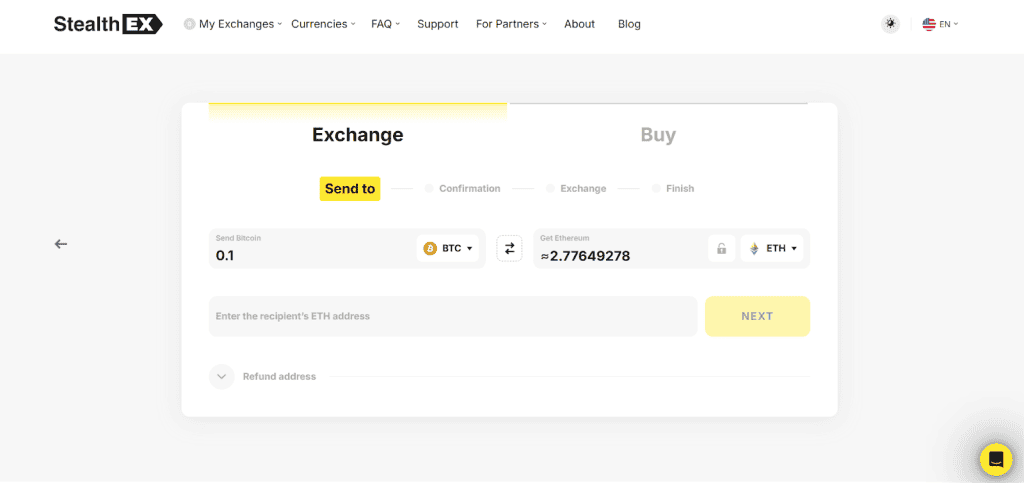Click the My Exchanges circle icon
Screen dimensions: 1024x483
point(189,24)
